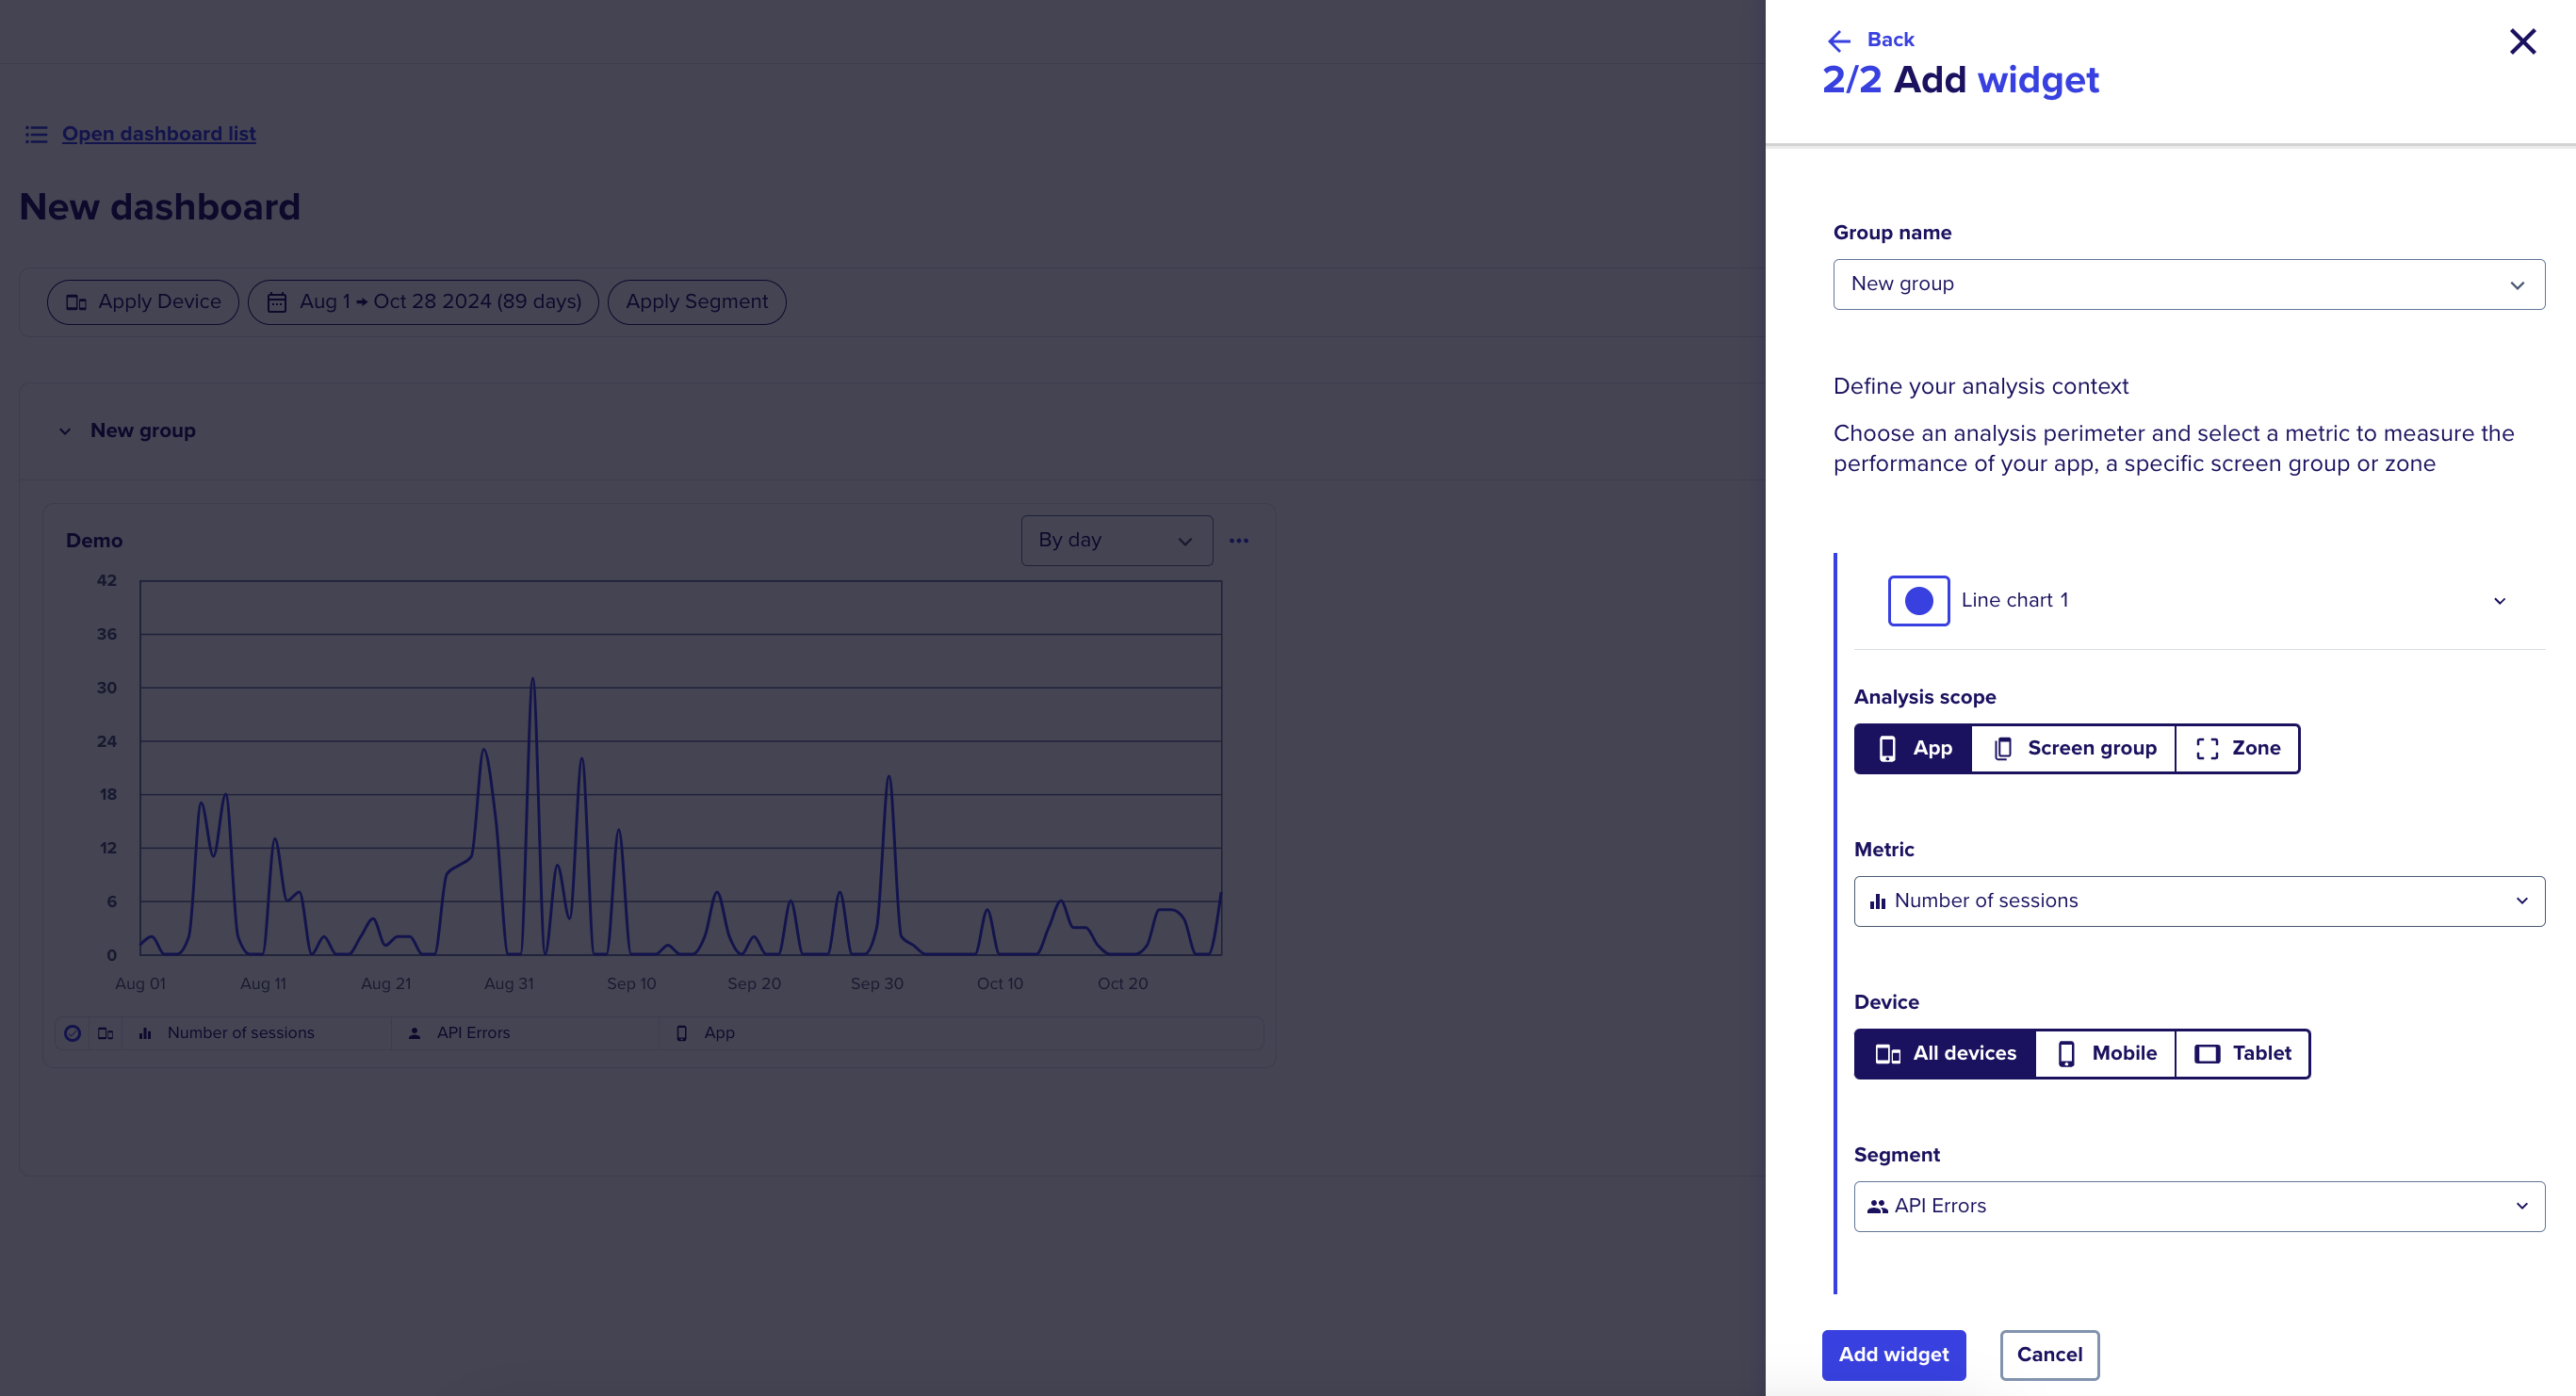Click the legend circle marker icon
Image resolution: width=2576 pixels, height=1396 pixels.
72,1033
